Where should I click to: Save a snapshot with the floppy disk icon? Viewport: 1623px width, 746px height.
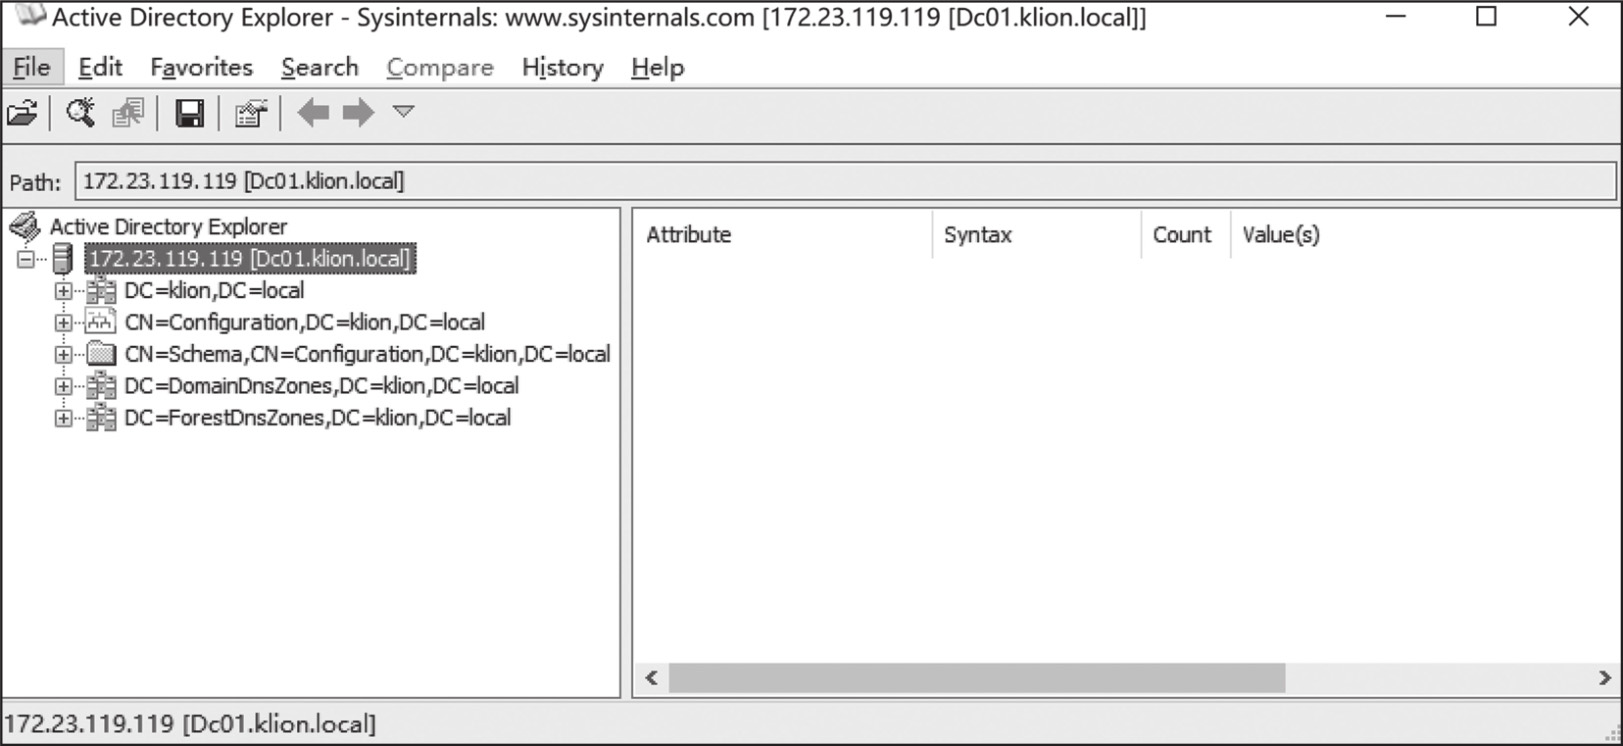point(189,113)
